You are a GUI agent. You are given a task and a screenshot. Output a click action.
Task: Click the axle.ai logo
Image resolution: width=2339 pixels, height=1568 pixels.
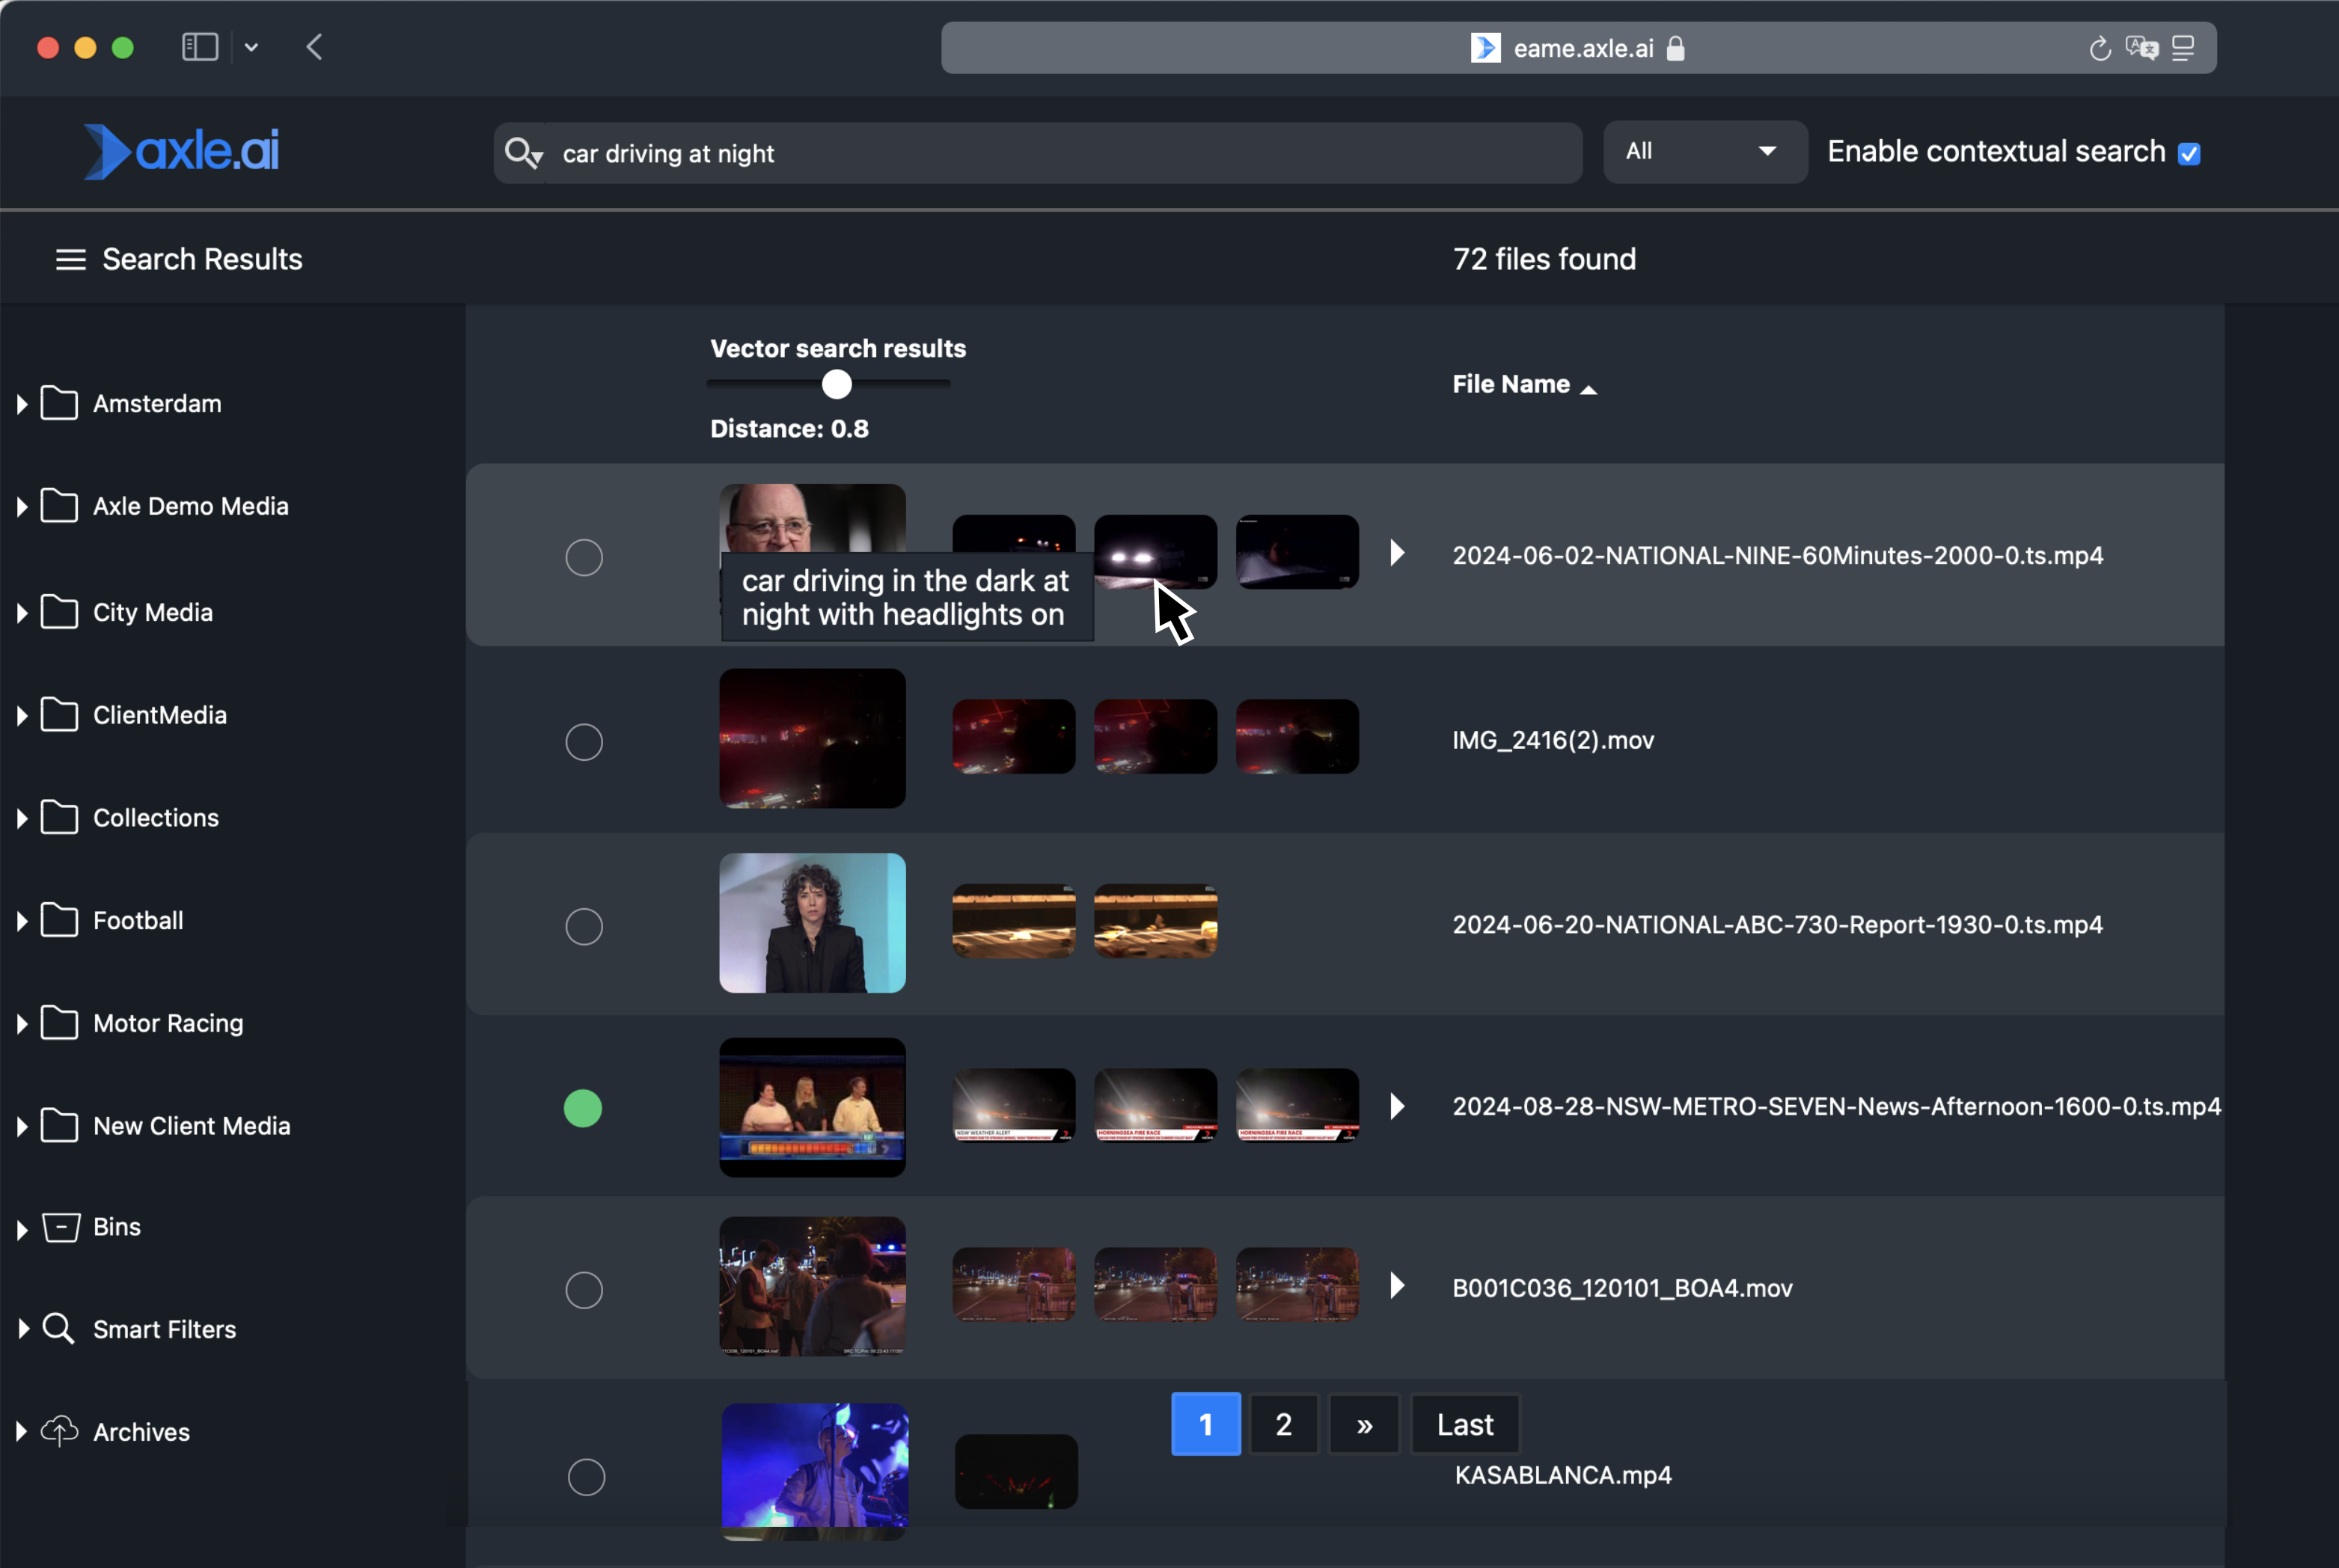coord(182,152)
